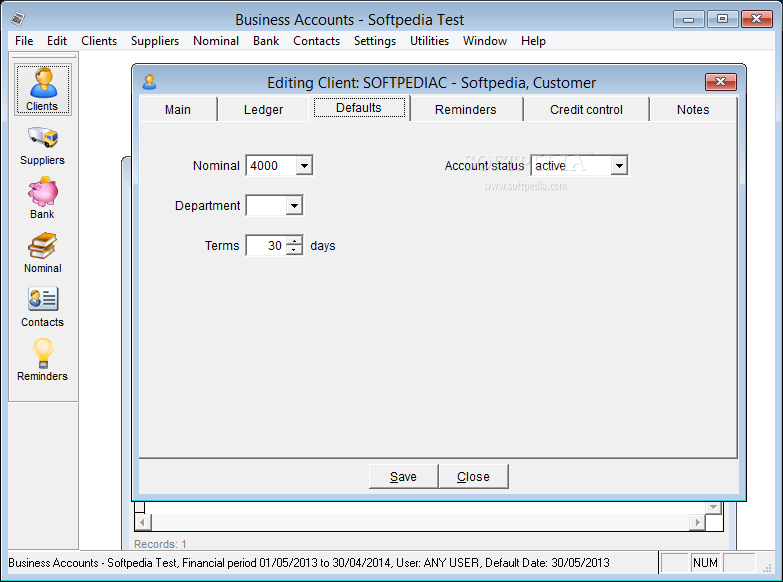
Task: Open the Help menu
Action: (x=533, y=41)
